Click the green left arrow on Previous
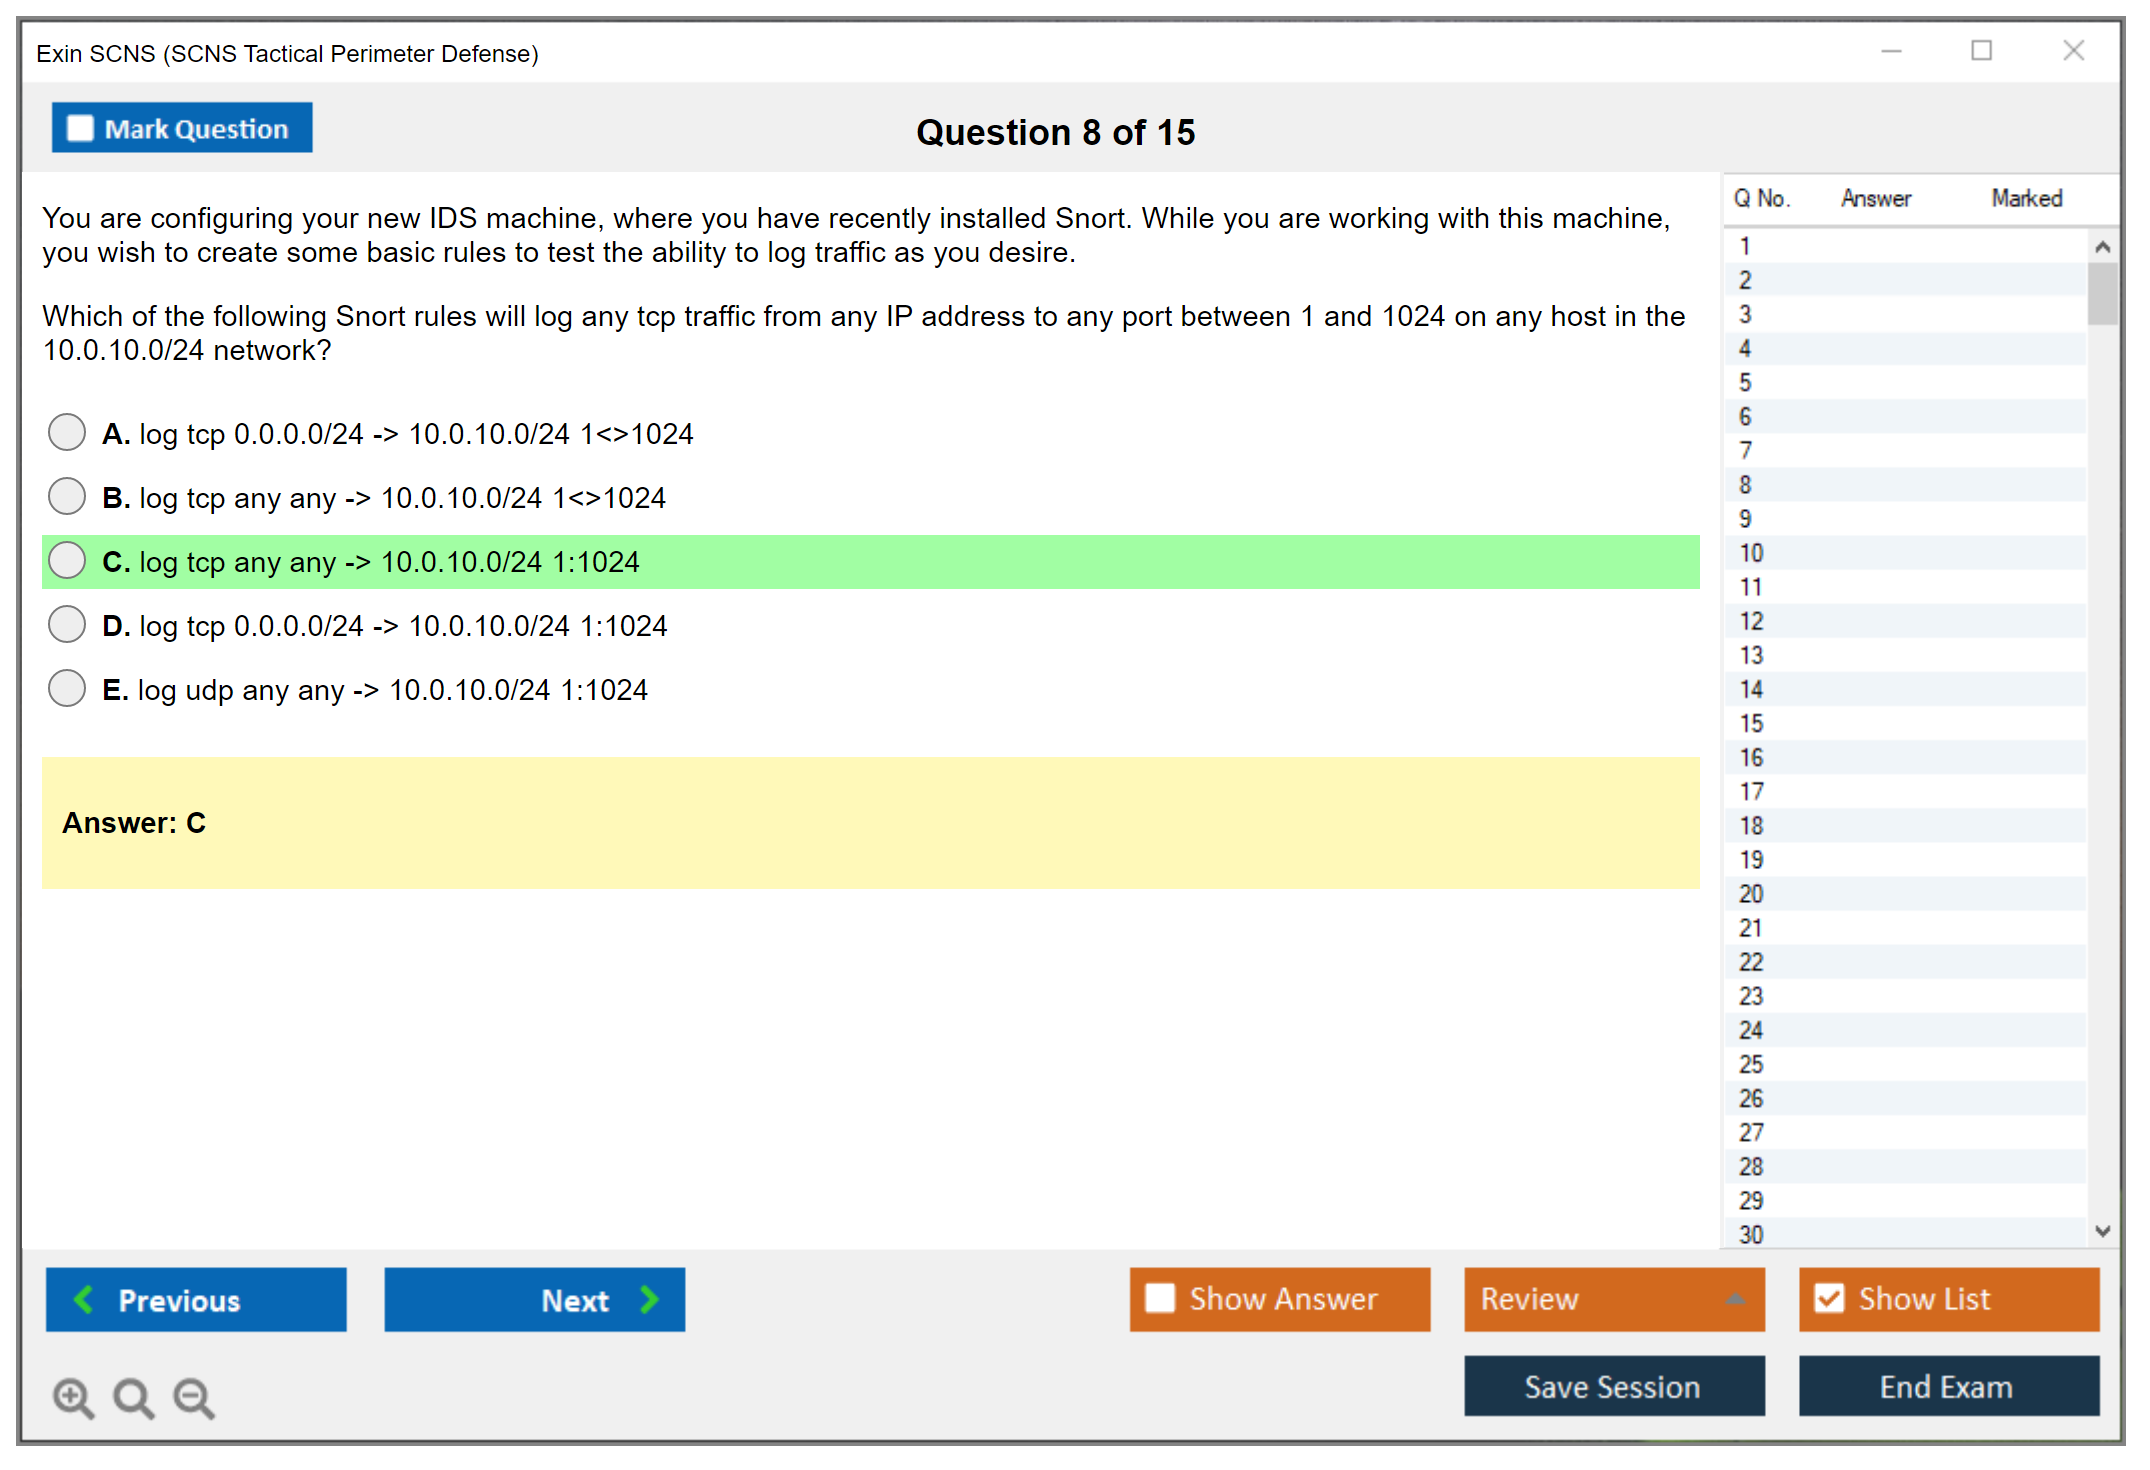Viewport: 2150px width, 1470px height. (x=84, y=1299)
